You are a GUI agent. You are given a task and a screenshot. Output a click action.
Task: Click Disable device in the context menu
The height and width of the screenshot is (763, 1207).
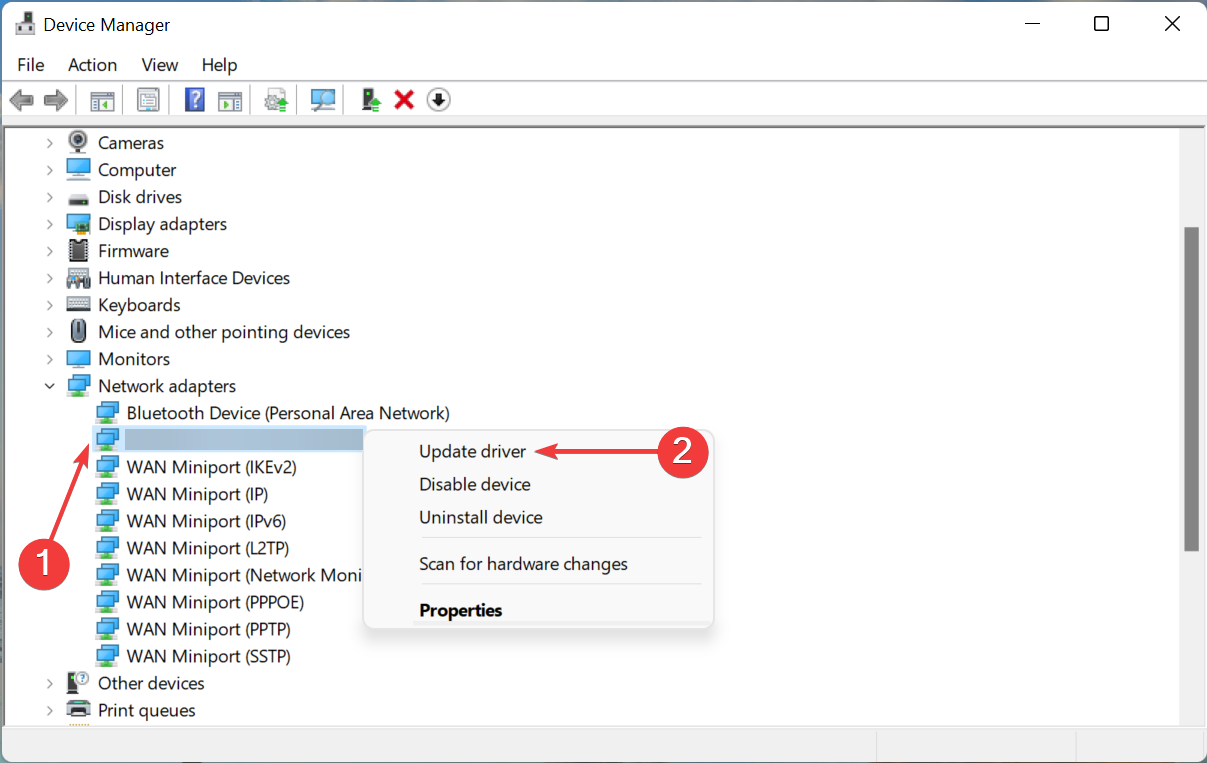coord(474,484)
